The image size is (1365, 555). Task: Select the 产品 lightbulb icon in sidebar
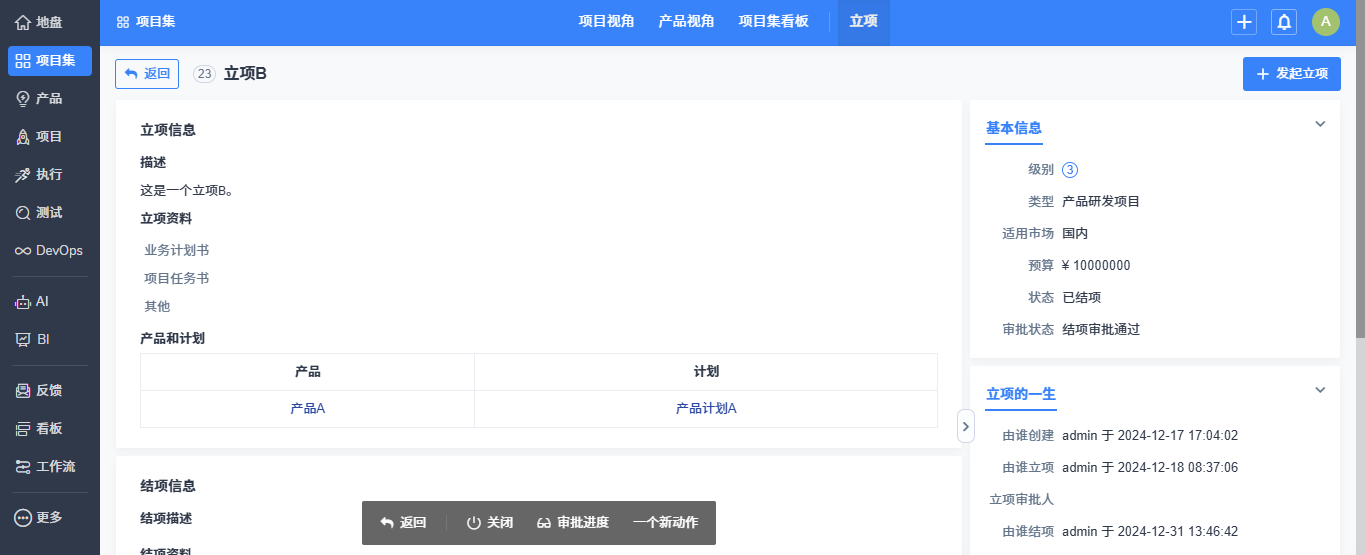(x=22, y=98)
